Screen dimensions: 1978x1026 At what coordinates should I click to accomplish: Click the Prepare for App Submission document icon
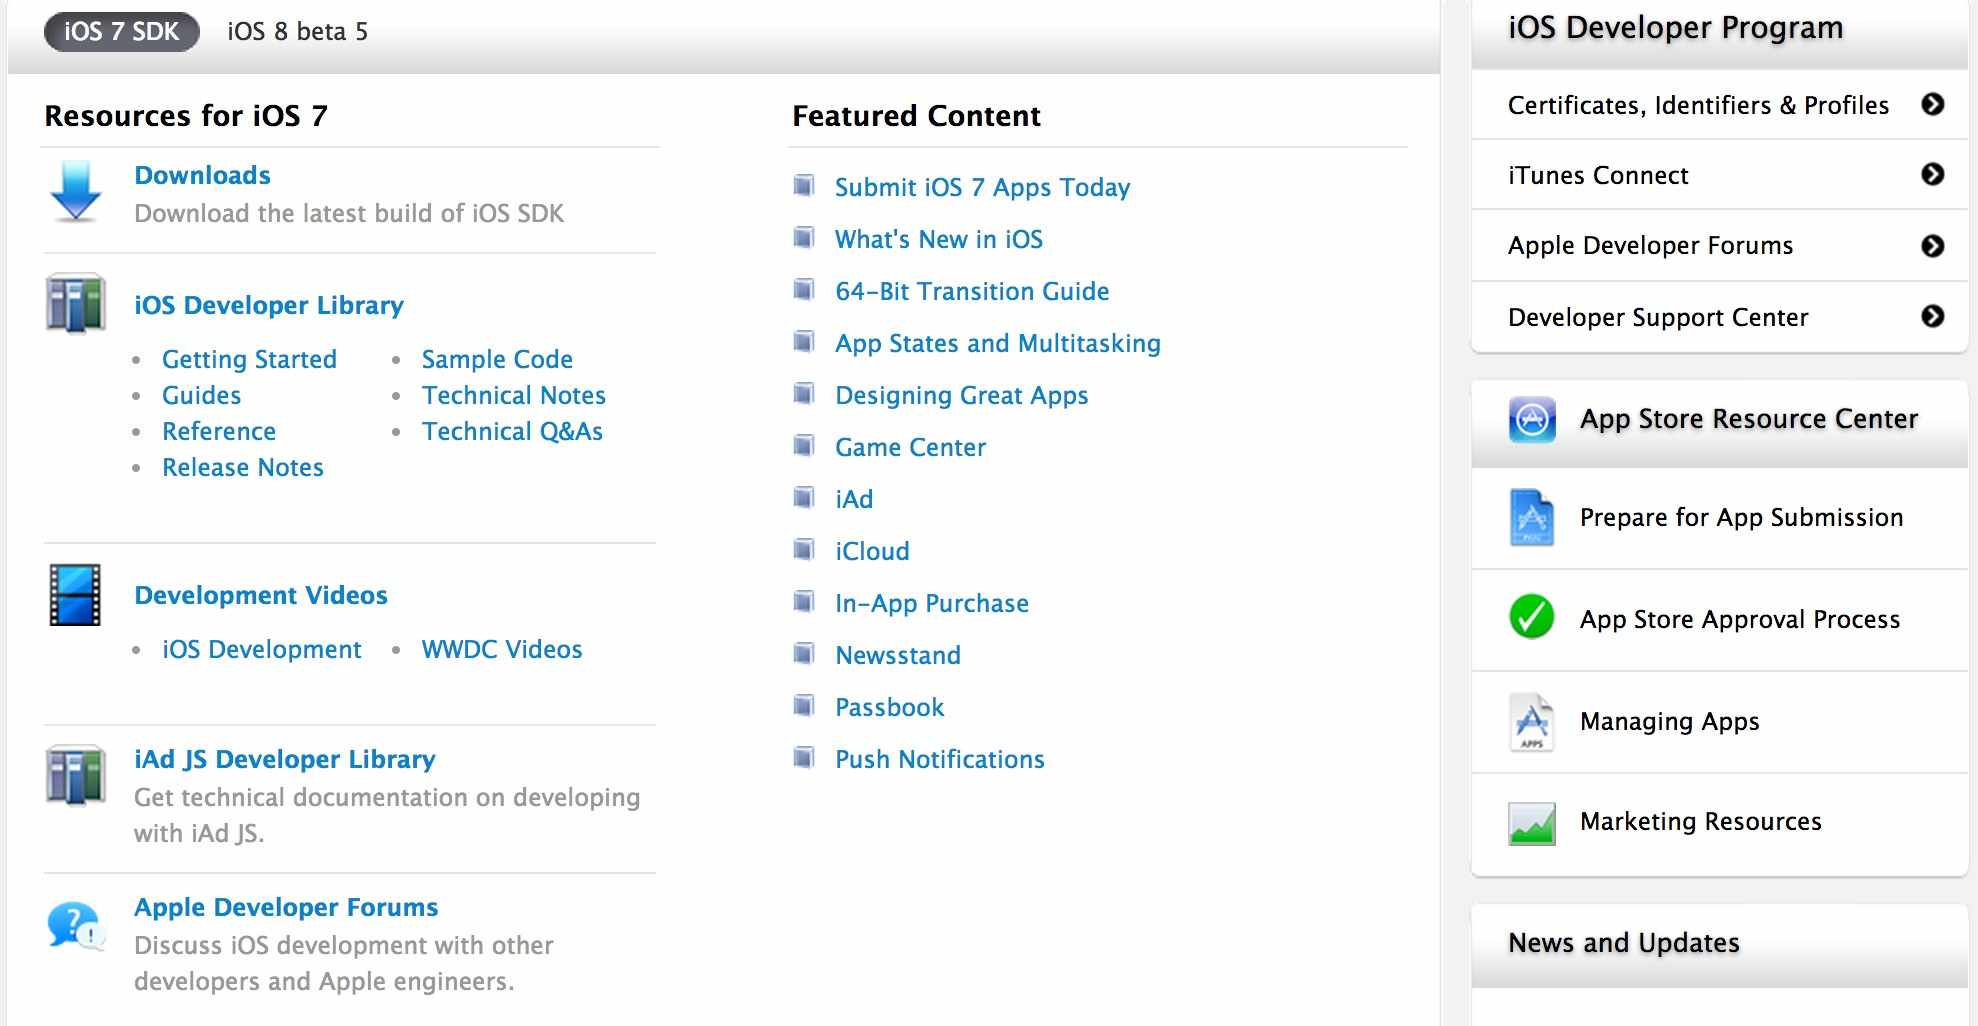click(x=1532, y=518)
